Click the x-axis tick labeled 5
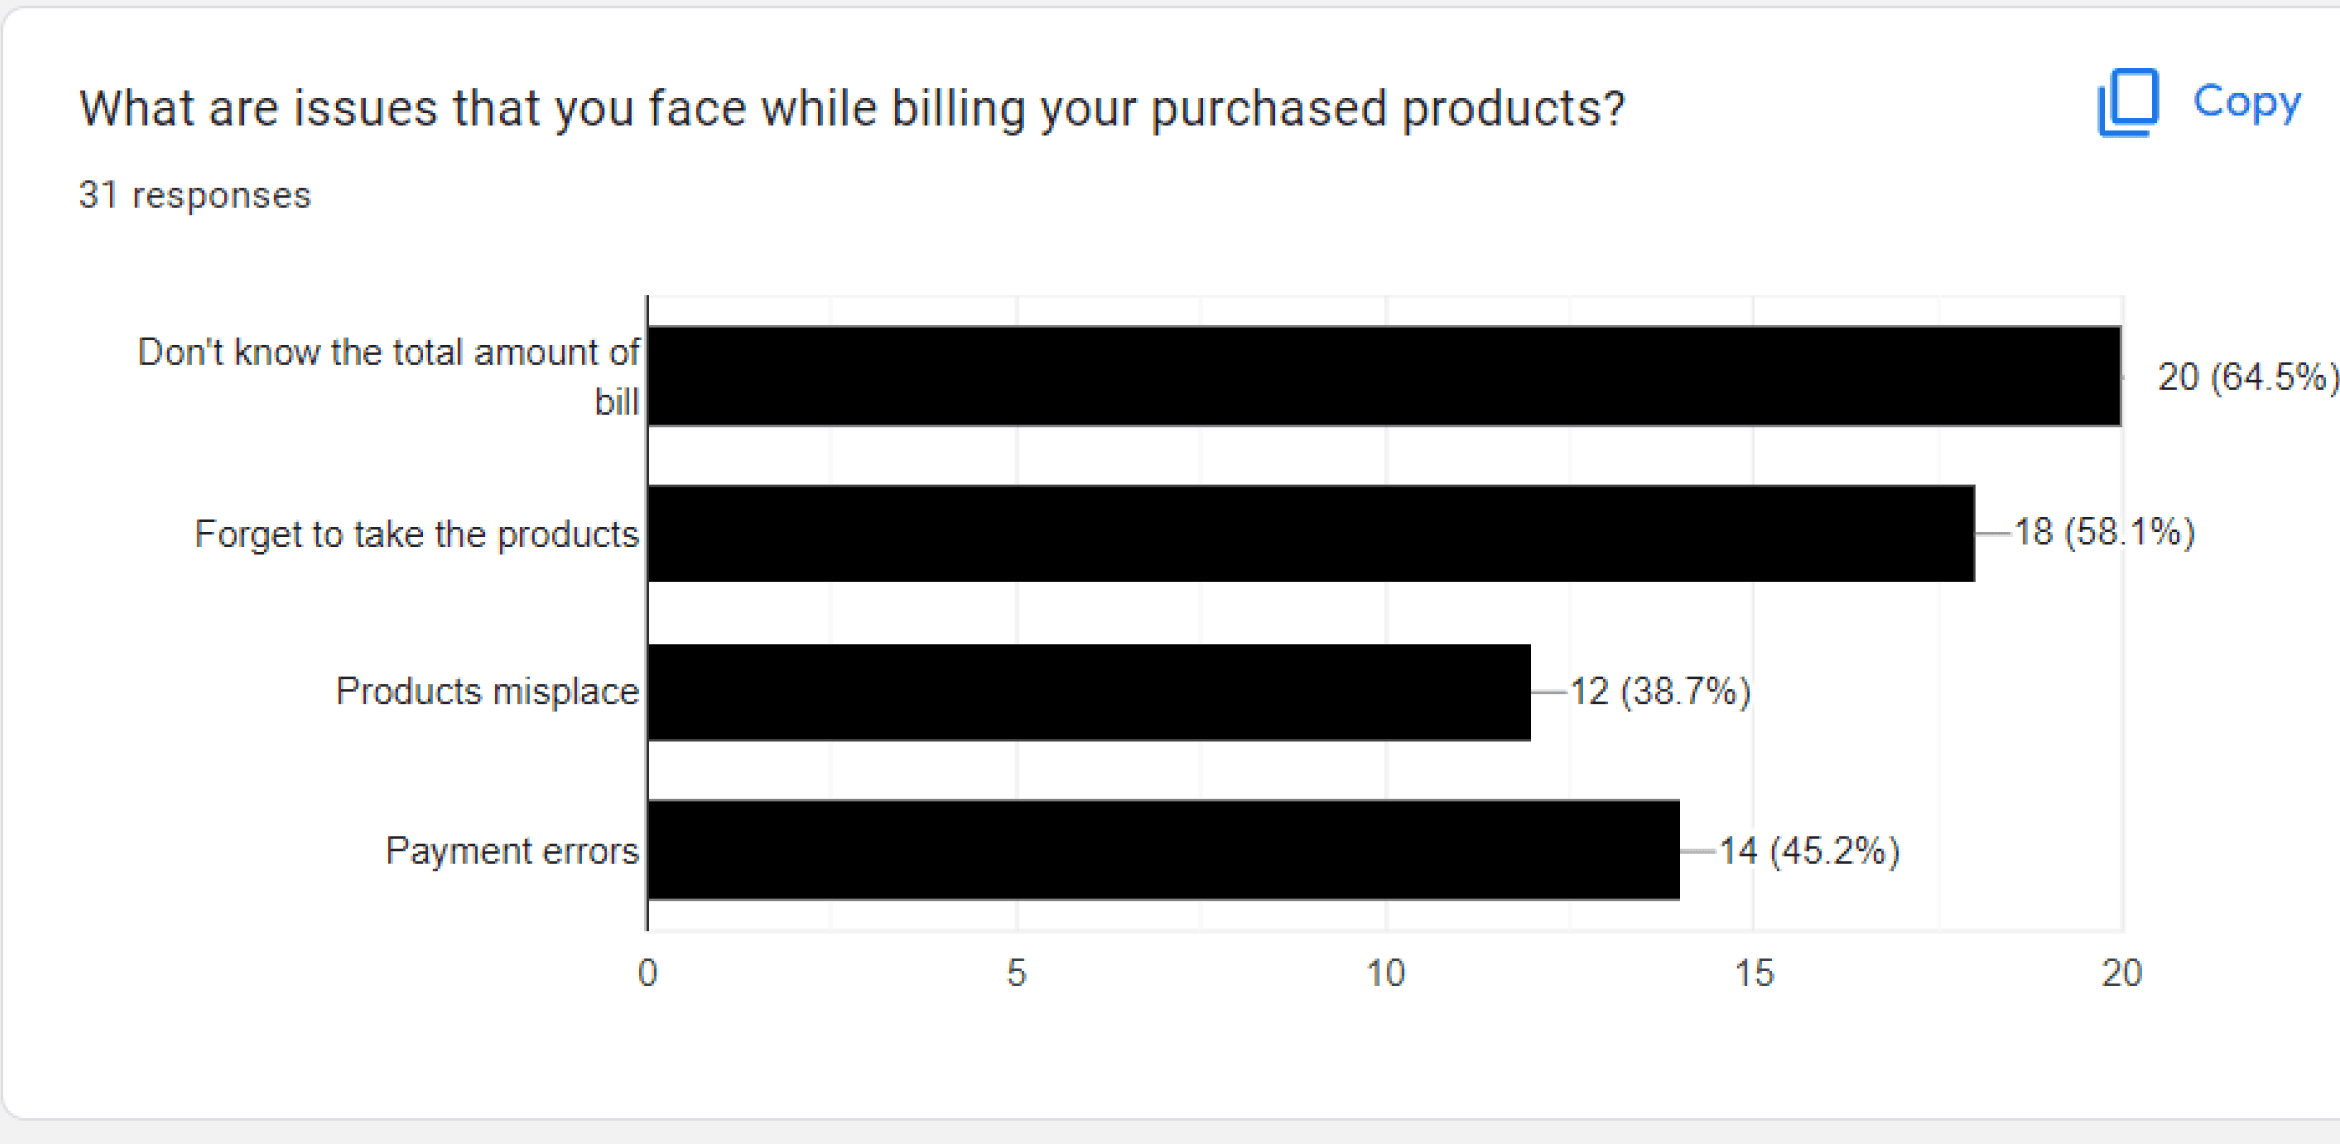The image size is (2340, 1144). pos(1016,973)
